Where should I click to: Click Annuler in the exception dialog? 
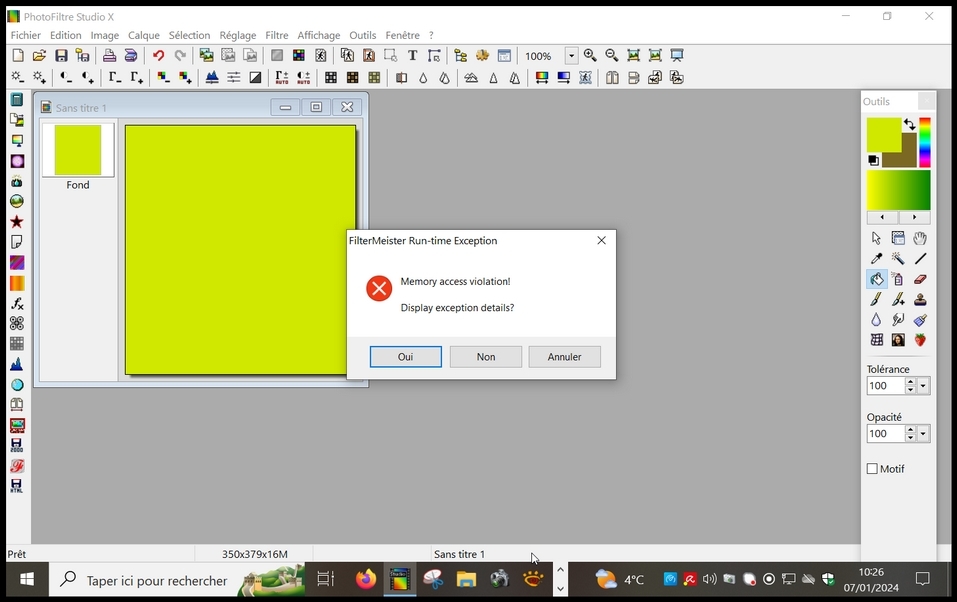click(565, 357)
